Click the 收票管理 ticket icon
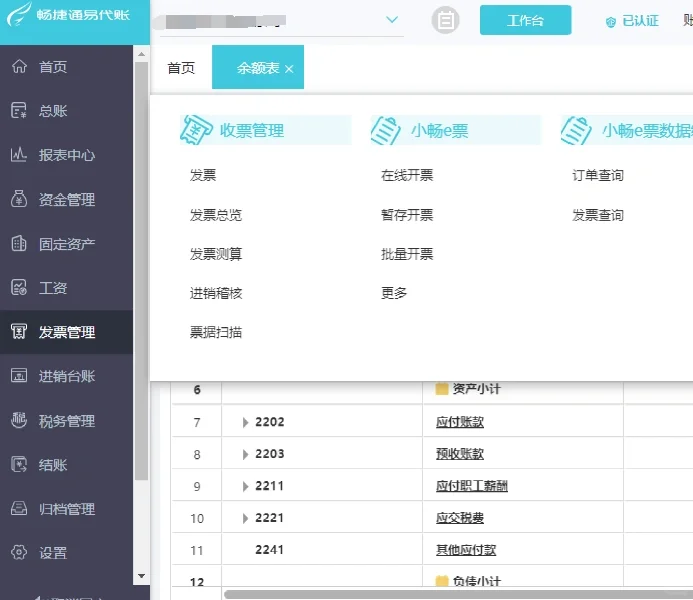 tap(196, 130)
